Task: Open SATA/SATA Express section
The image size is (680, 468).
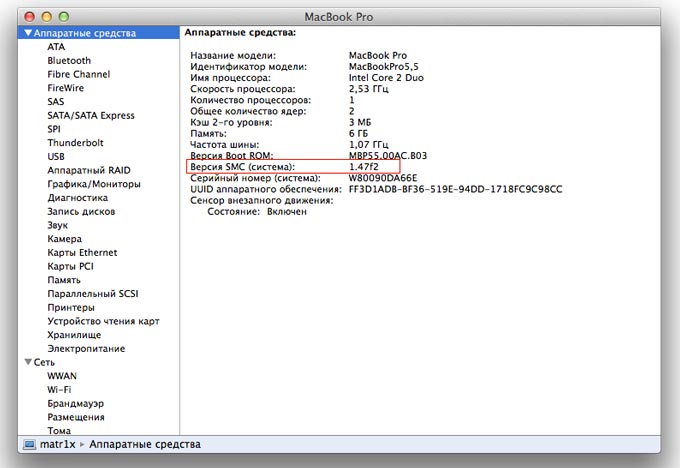Action: point(91,115)
